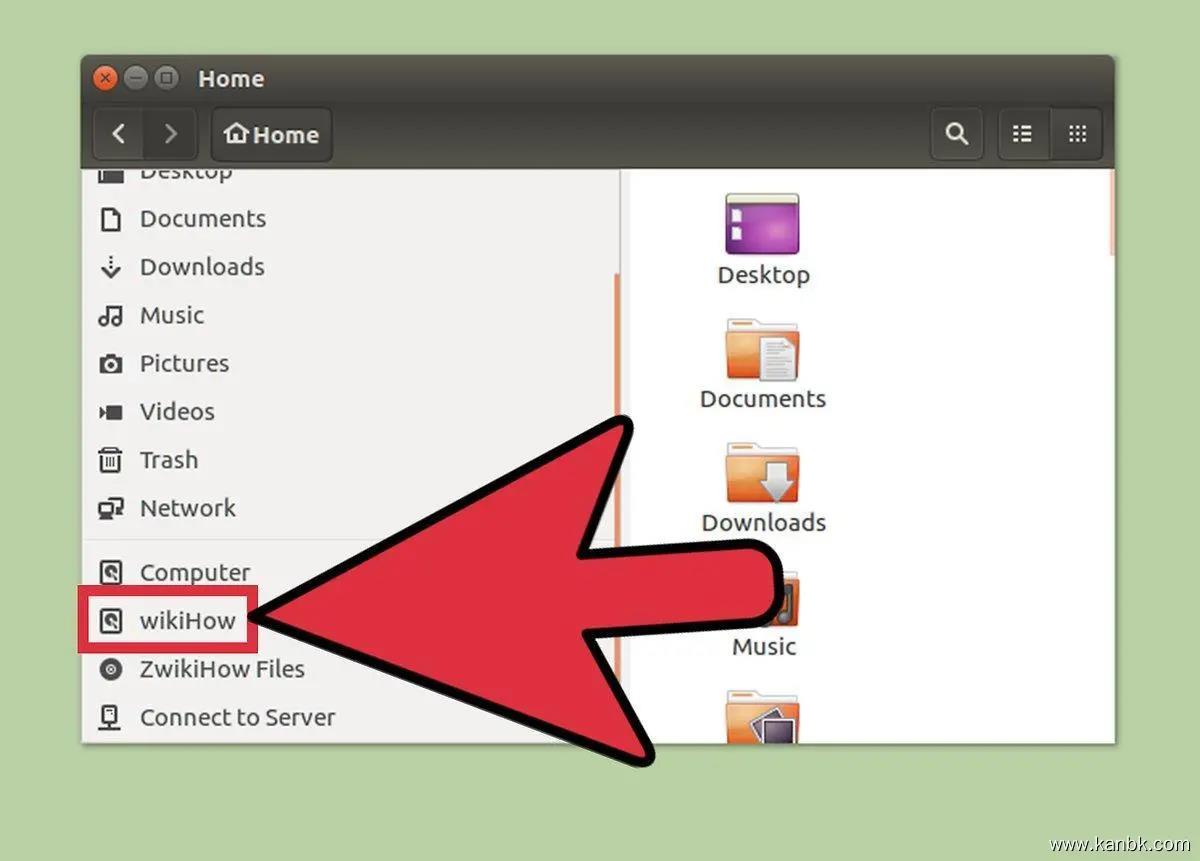Open Trash in the sidebar
The height and width of the screenshot is (861, 1200).
click(x=168, y=460)
